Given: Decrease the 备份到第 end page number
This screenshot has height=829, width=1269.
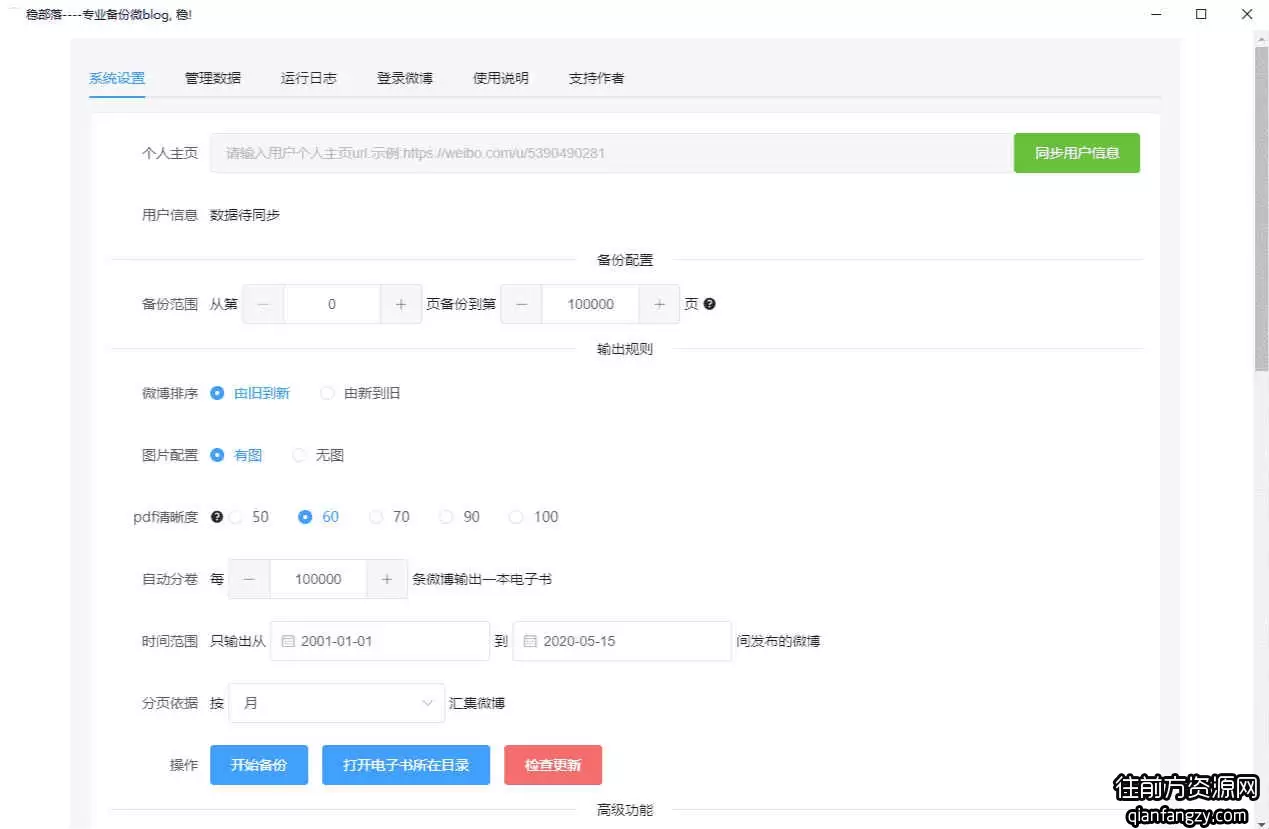Looking at the screenshot, I should click(x=521, y=304).
